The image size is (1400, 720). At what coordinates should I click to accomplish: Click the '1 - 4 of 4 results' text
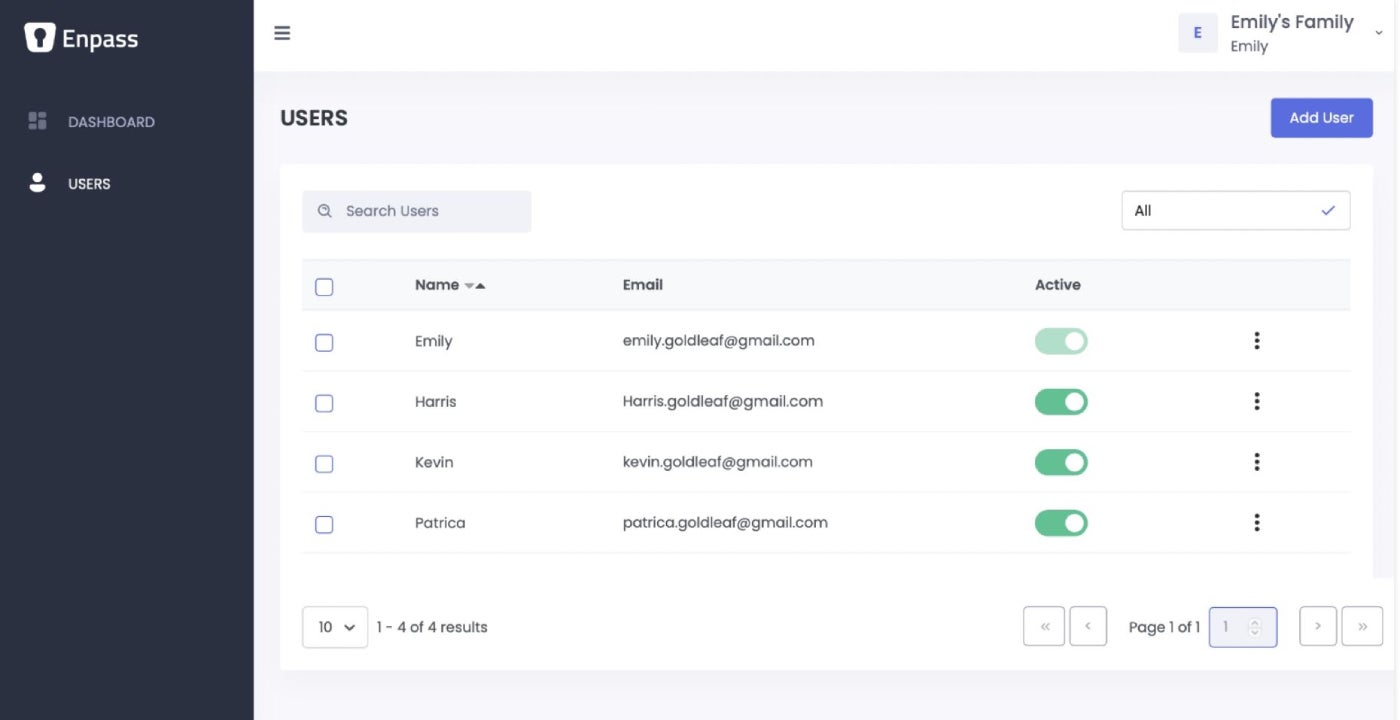click(x=432, y=627)
